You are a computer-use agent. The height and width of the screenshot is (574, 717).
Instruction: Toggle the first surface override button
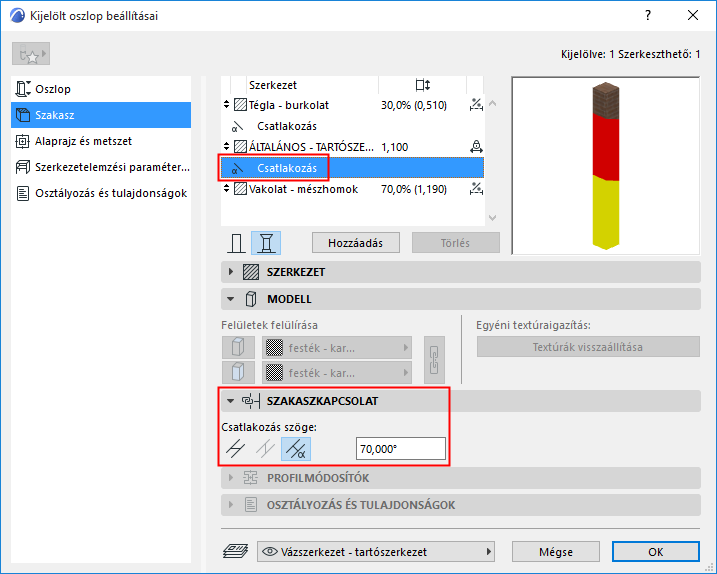click(238, 348)
